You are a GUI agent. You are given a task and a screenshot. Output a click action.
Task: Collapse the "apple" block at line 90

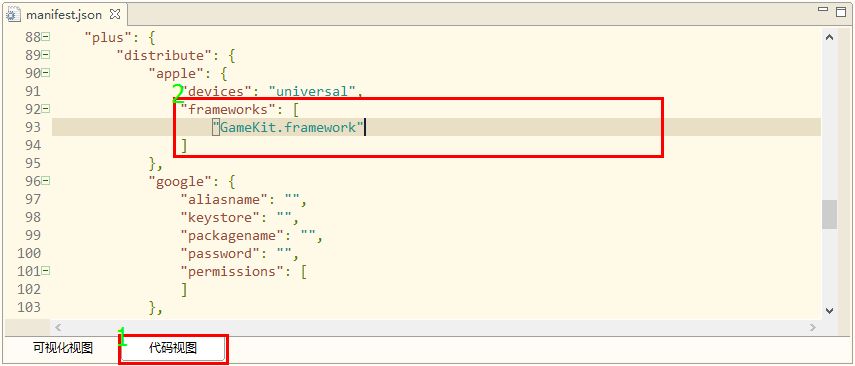click(46, 73)
